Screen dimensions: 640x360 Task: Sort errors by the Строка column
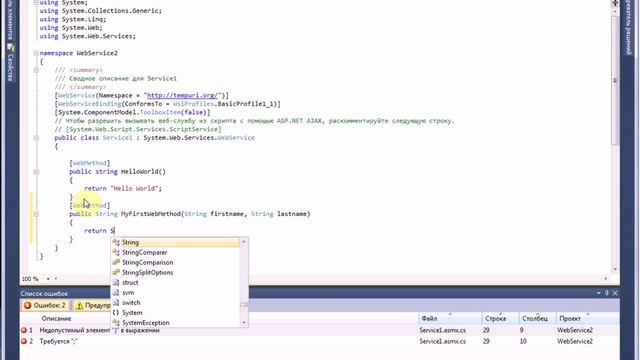[500, 318]
